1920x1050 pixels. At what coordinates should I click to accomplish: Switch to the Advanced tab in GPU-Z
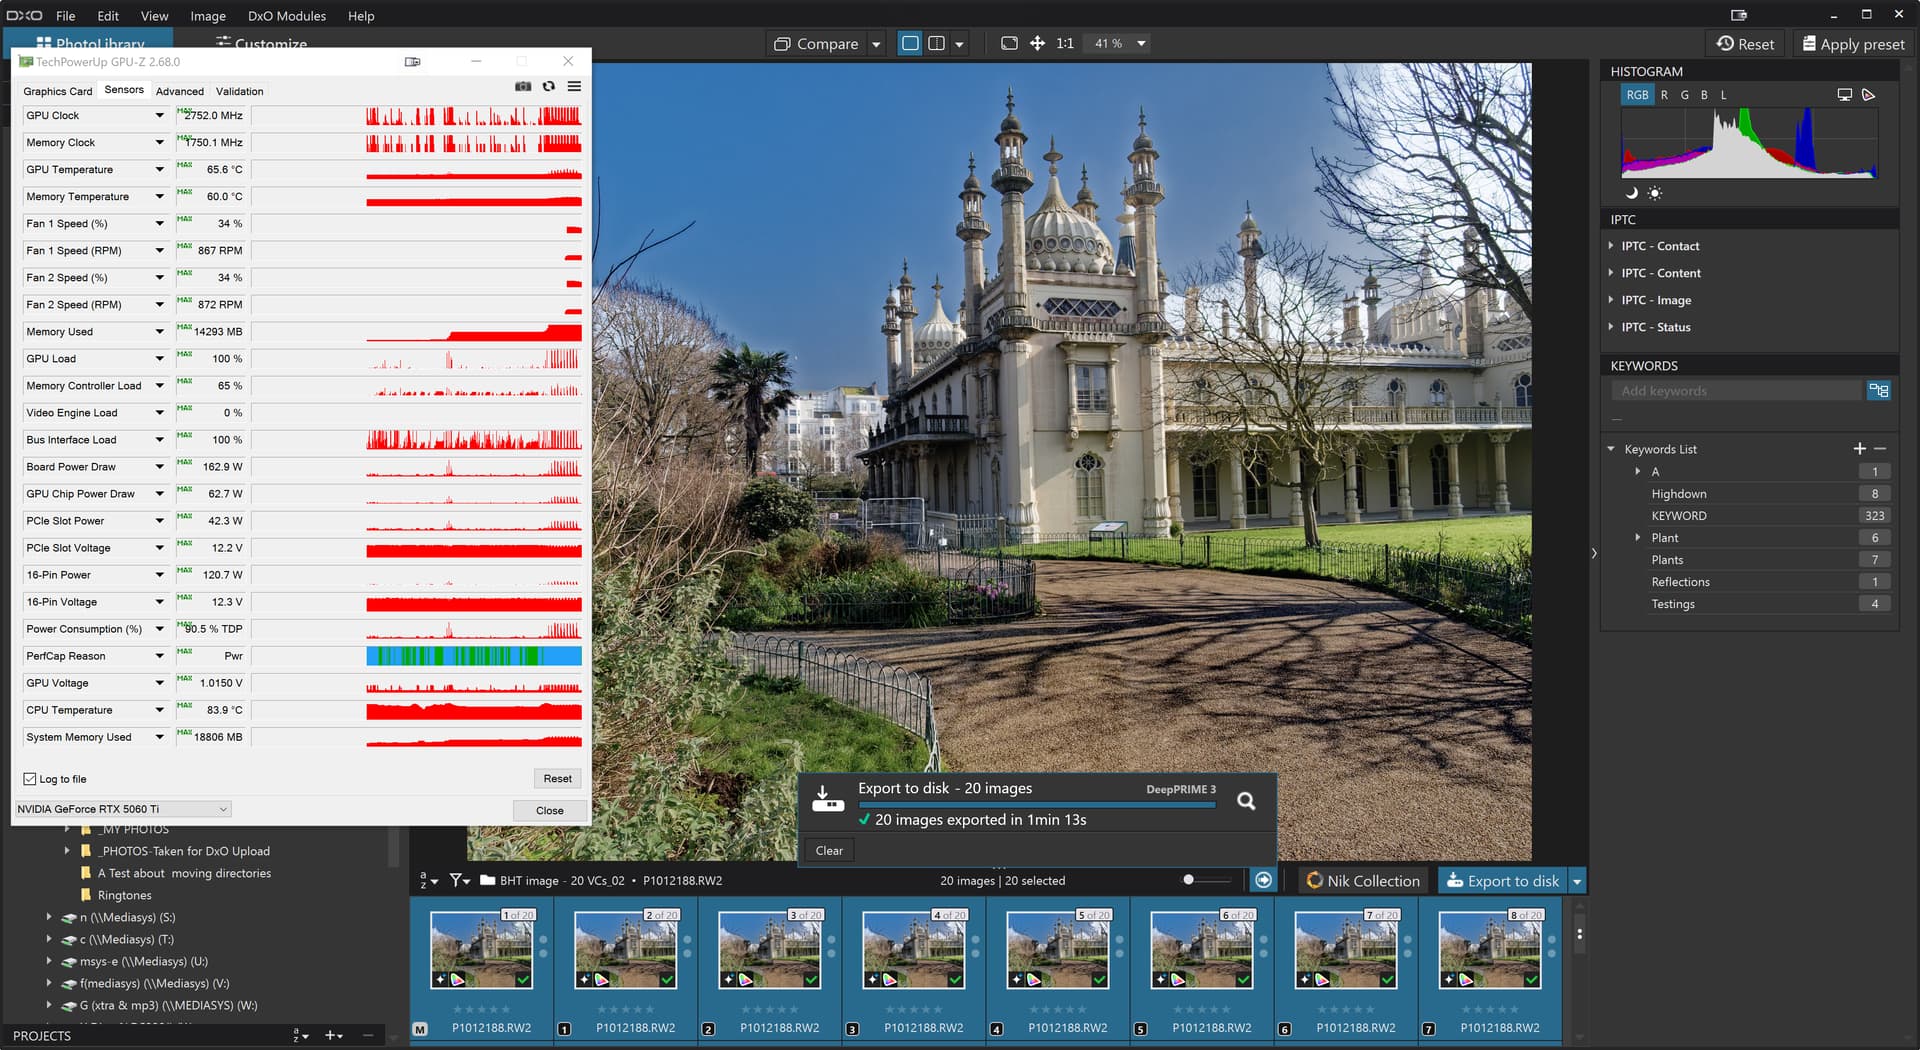tap(179, 91)
